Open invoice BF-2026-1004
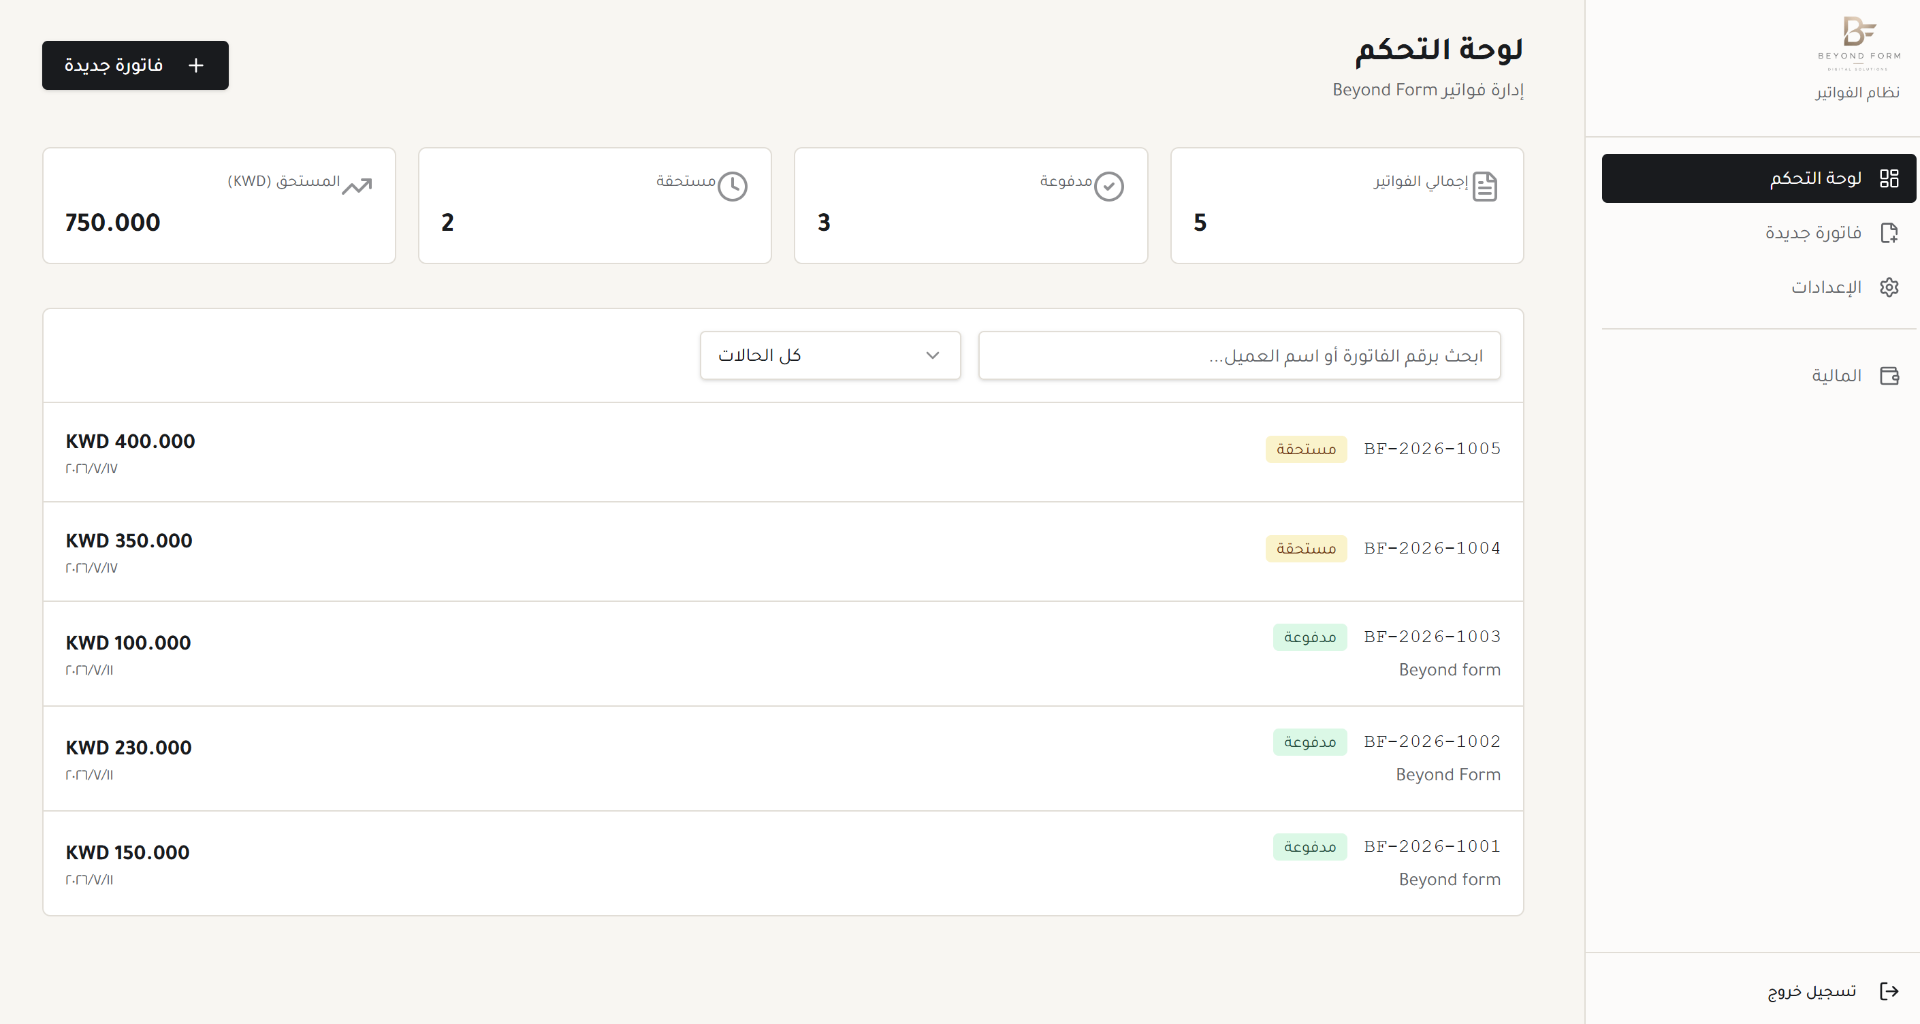 click(x=783, y=551)
